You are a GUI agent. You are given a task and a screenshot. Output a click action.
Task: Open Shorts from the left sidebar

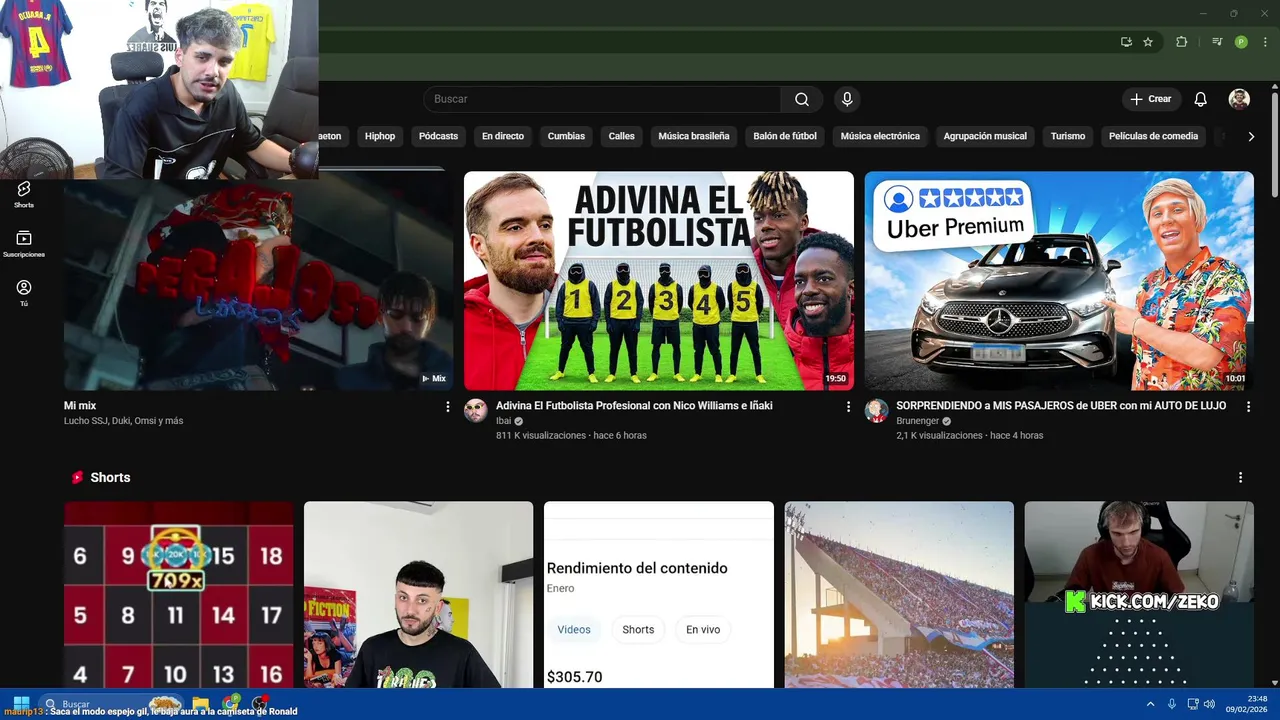pyautogui.click(x=24, y=194)
